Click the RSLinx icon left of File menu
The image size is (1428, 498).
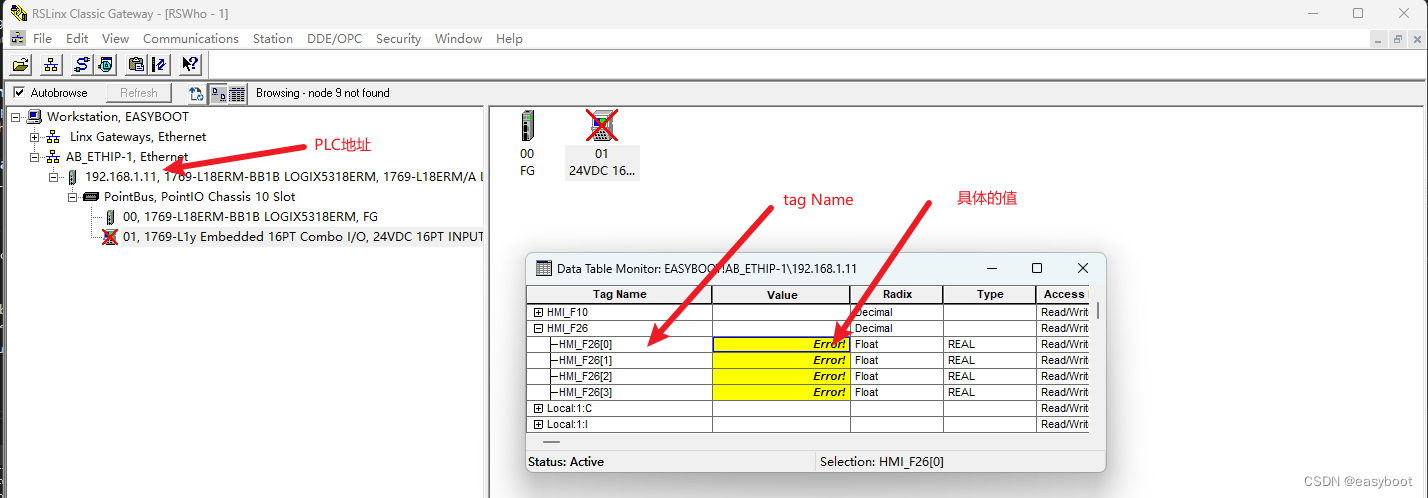pyautogui.click(x=17, y=38)
